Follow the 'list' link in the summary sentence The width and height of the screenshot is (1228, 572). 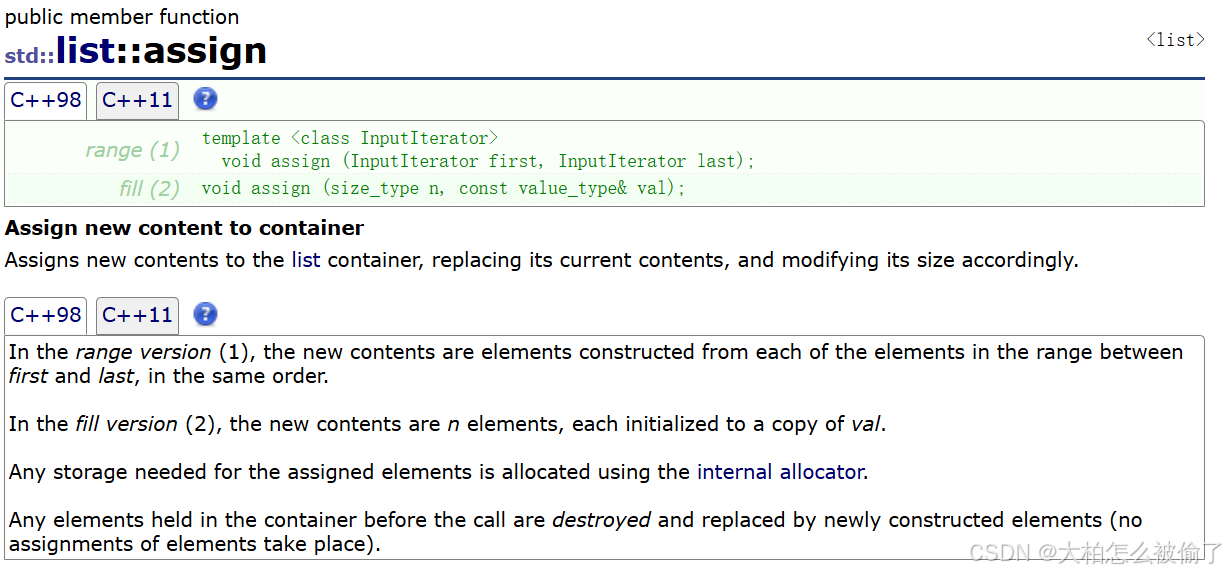click(x=305, y=260)
